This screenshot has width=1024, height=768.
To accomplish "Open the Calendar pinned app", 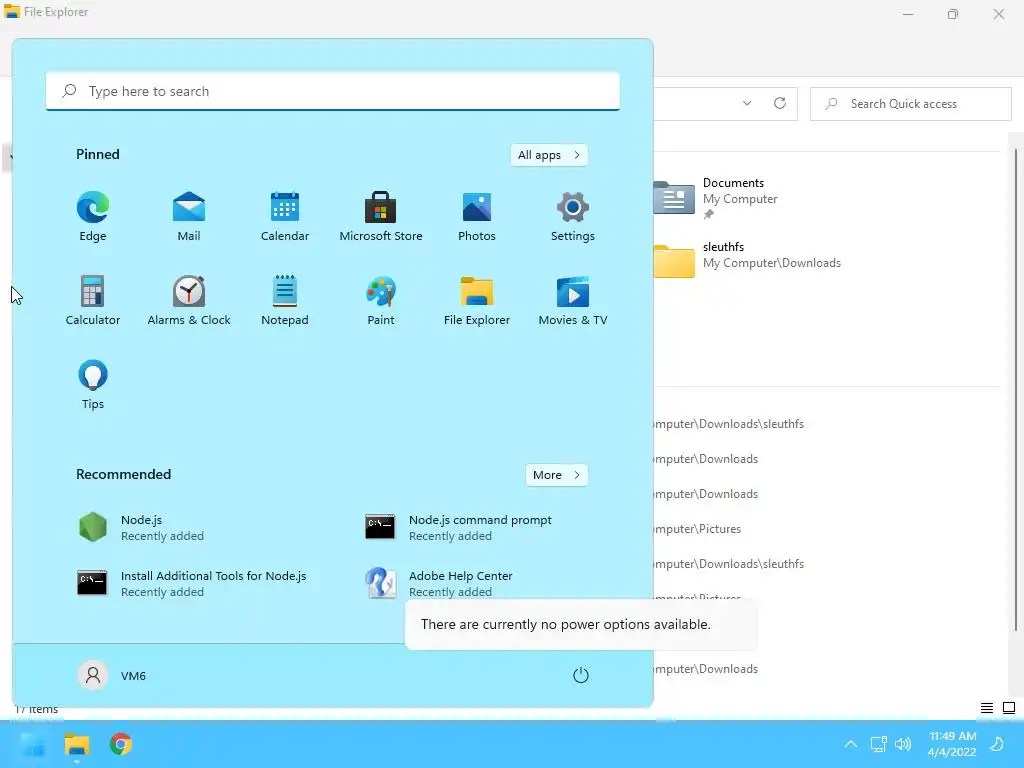I will [x=285, y=216].
